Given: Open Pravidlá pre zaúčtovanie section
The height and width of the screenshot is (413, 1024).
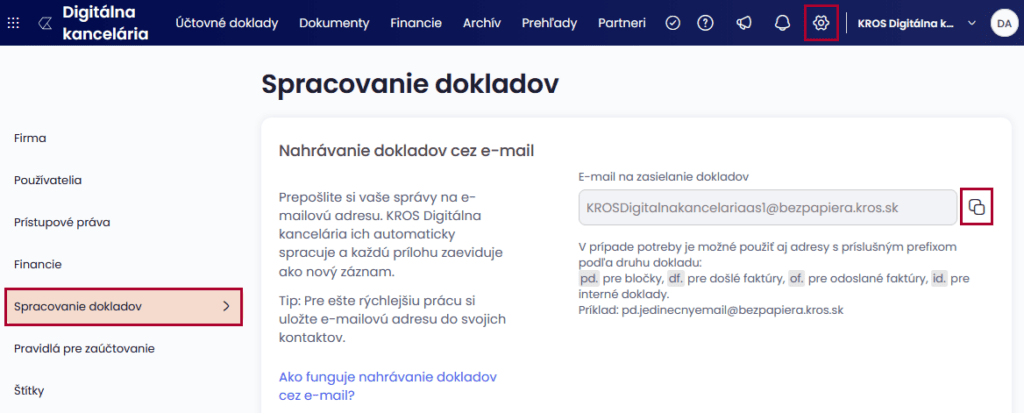Looking at the screenshot, I should pyautogui.click(x=84, y=348).
